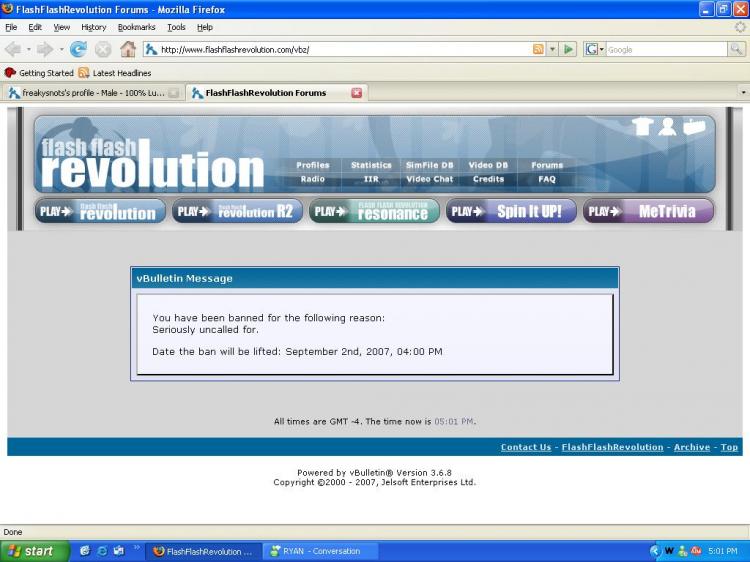Click the Contact Us footer link

tap(526, 447)
